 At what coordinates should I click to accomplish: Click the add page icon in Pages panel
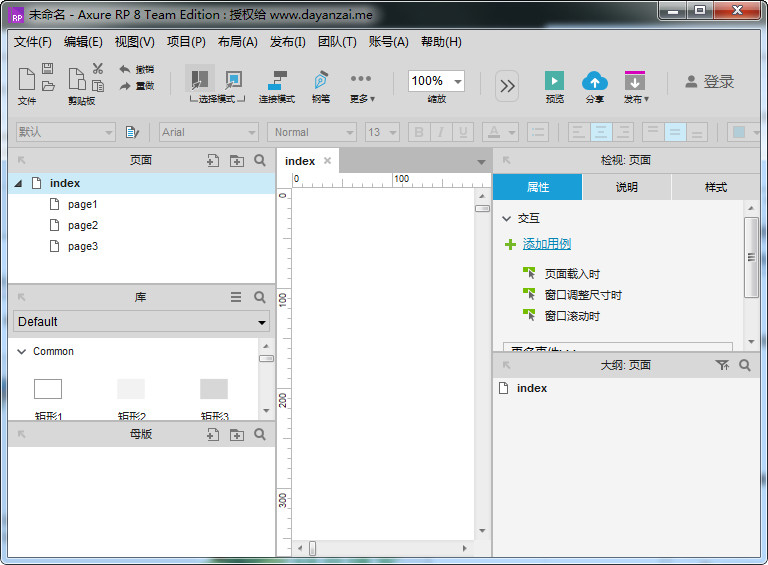[213, 160]
